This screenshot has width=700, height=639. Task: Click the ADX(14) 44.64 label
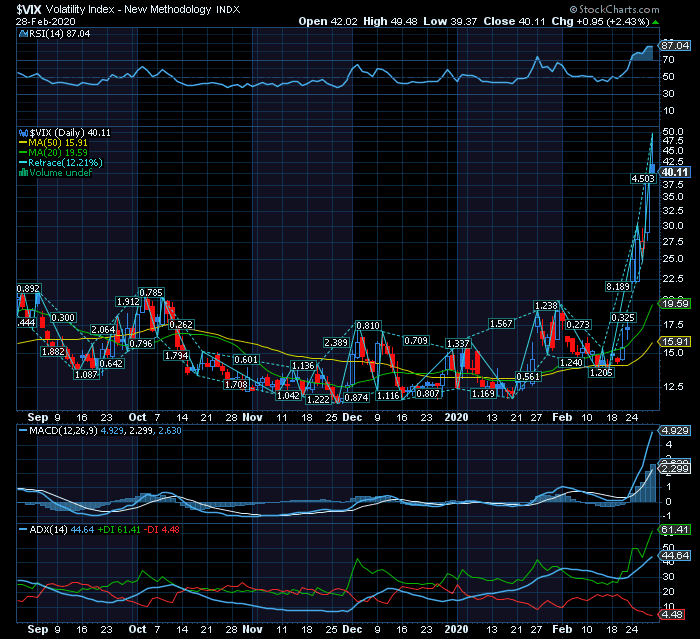click(x=62, y=530)
